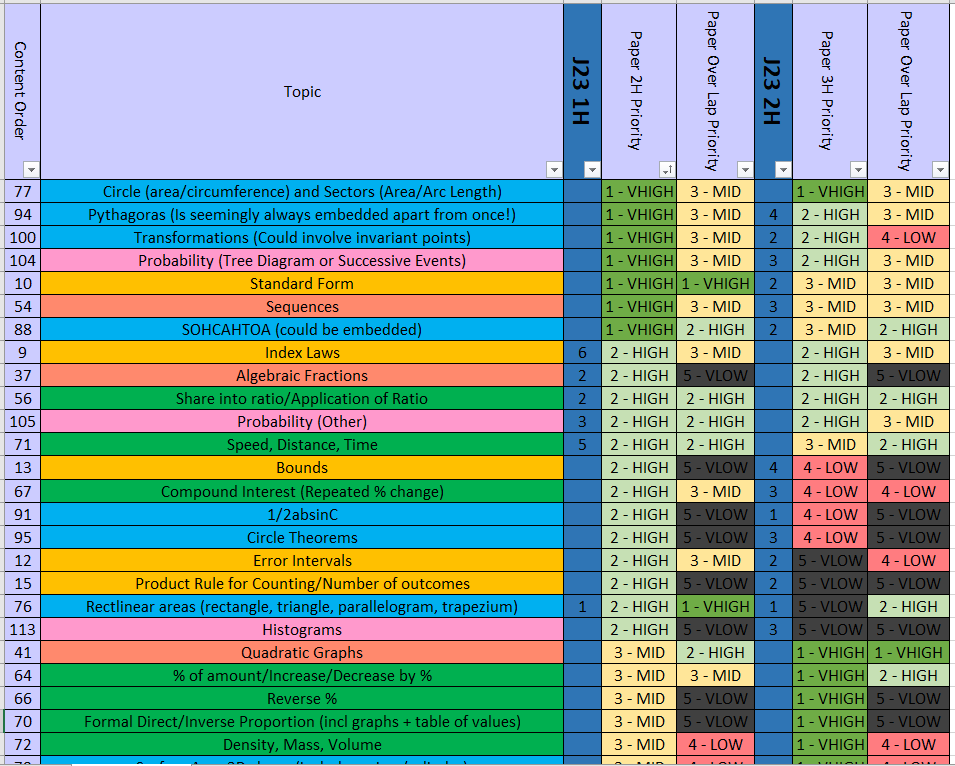The height and width of the screenshot is (766, 955).
Task: Select J23 1H value 3 in Probability (Other) row
Action: coord(582,421)
